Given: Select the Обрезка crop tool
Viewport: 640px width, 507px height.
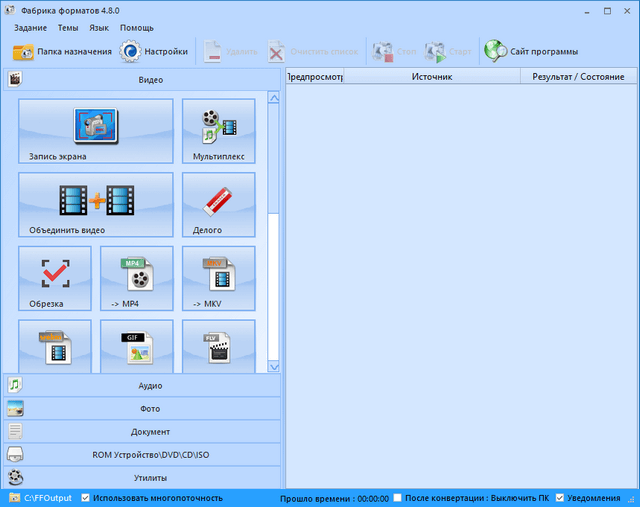Looking at the screenshot, I should coord(54,279).
